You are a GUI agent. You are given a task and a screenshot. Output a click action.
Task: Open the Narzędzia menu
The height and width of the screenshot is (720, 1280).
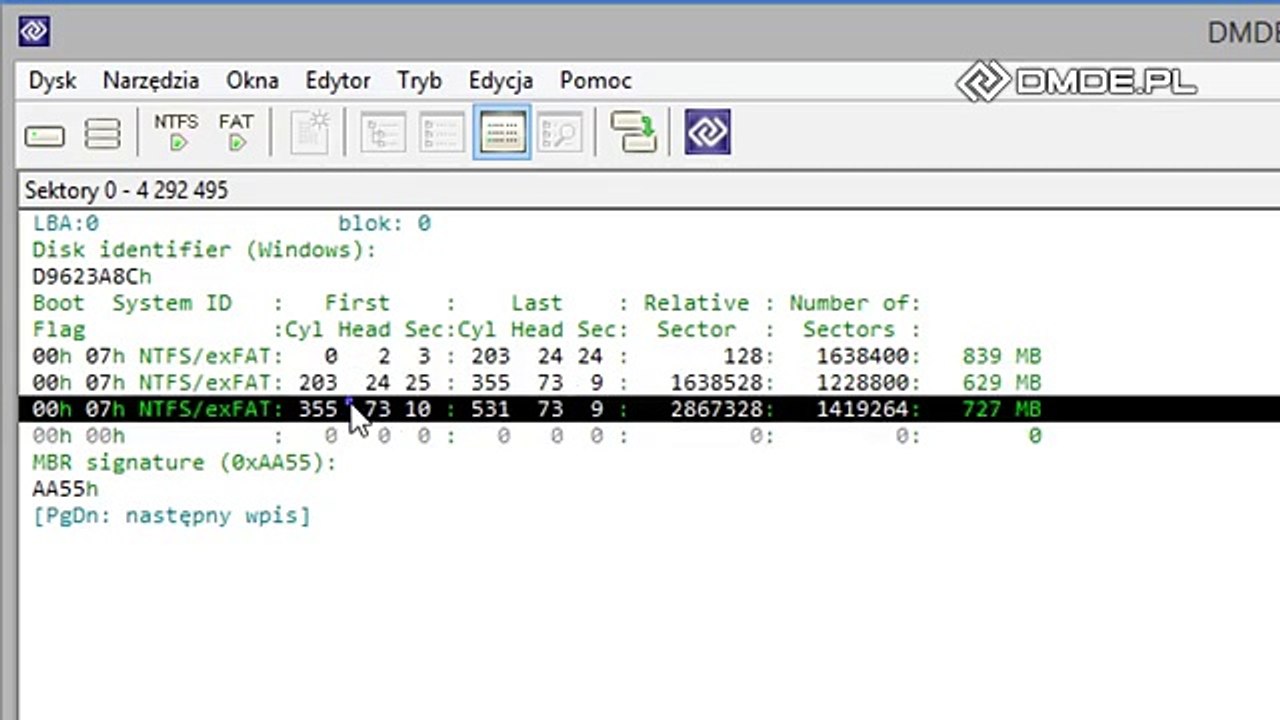tap(151, 81)
